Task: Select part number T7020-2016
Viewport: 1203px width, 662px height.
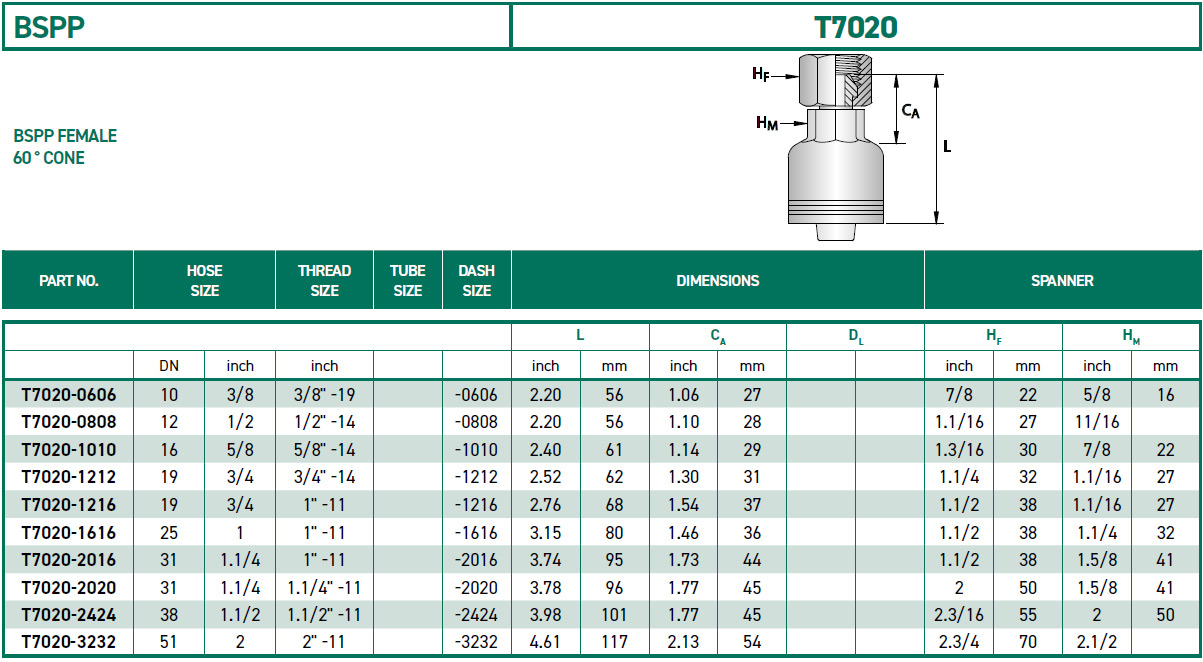Action: pyautogui.click(x=67, y=560)
